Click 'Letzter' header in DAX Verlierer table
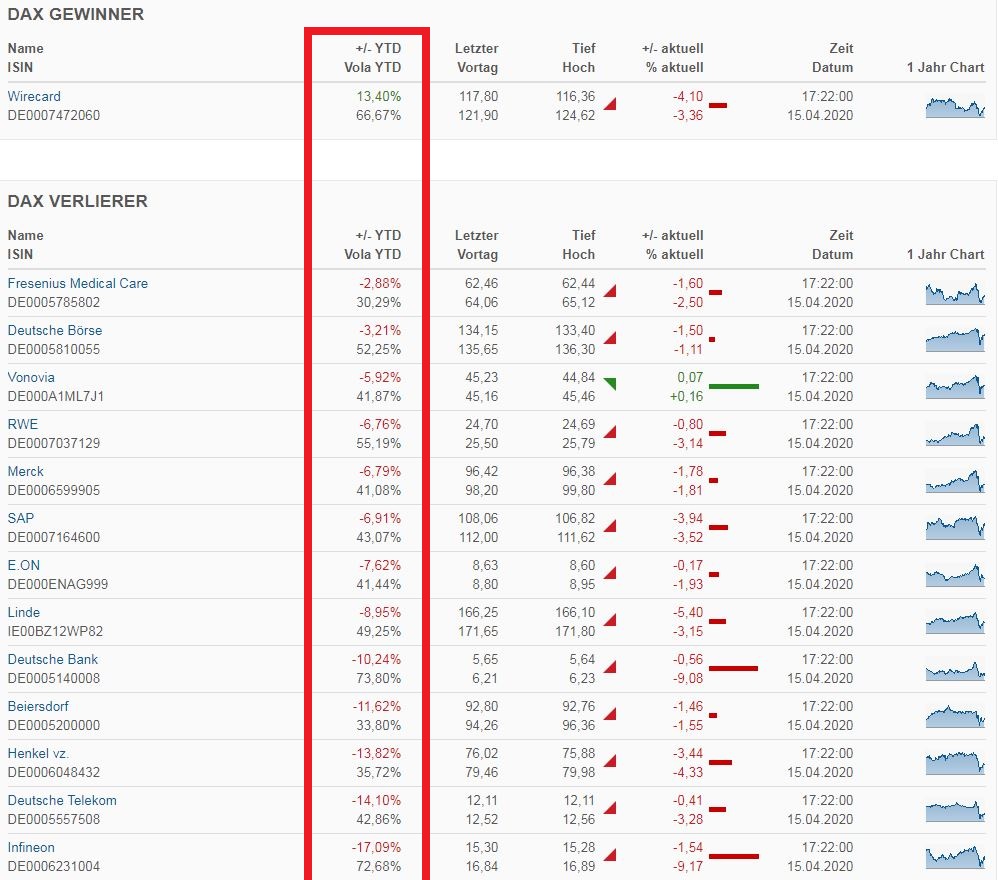The height and width of the screenshot is (880, 998). pos(477,235)
